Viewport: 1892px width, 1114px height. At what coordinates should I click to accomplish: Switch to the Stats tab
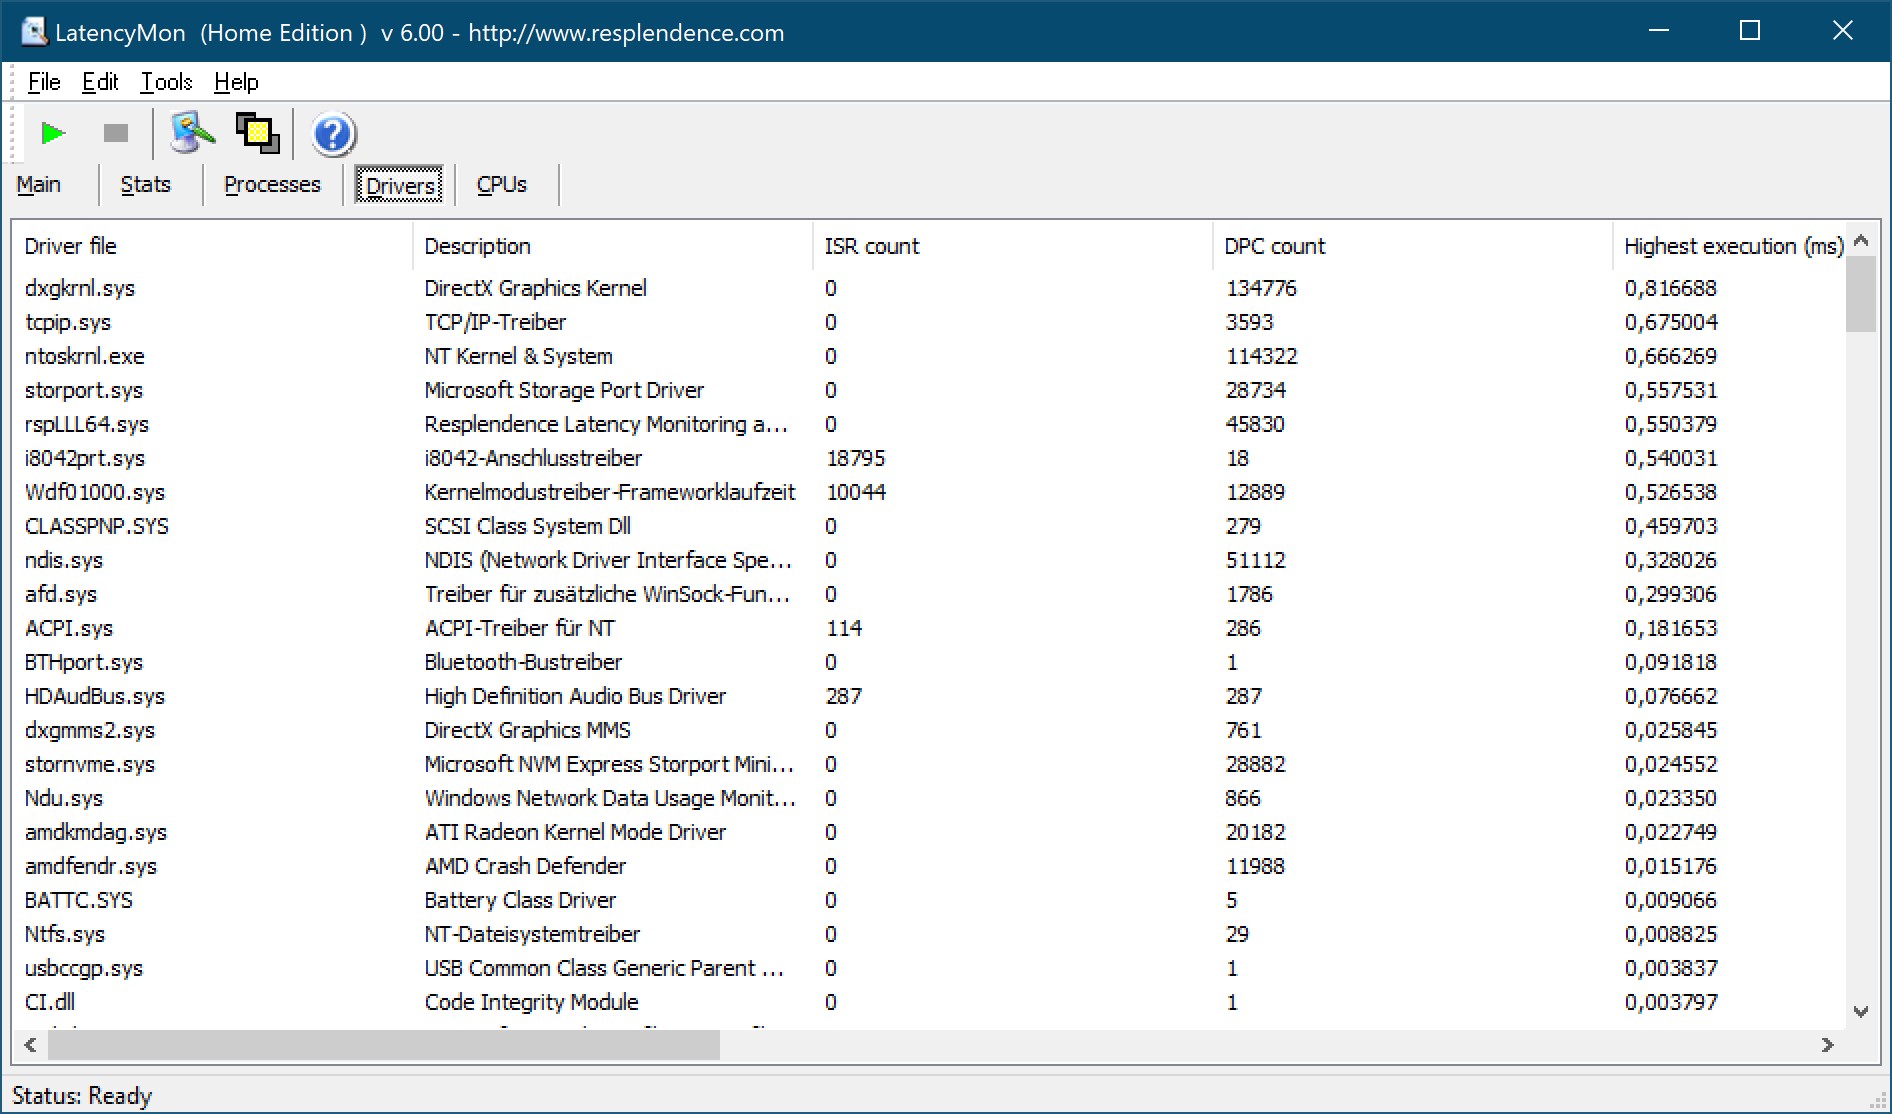[146, 185]
